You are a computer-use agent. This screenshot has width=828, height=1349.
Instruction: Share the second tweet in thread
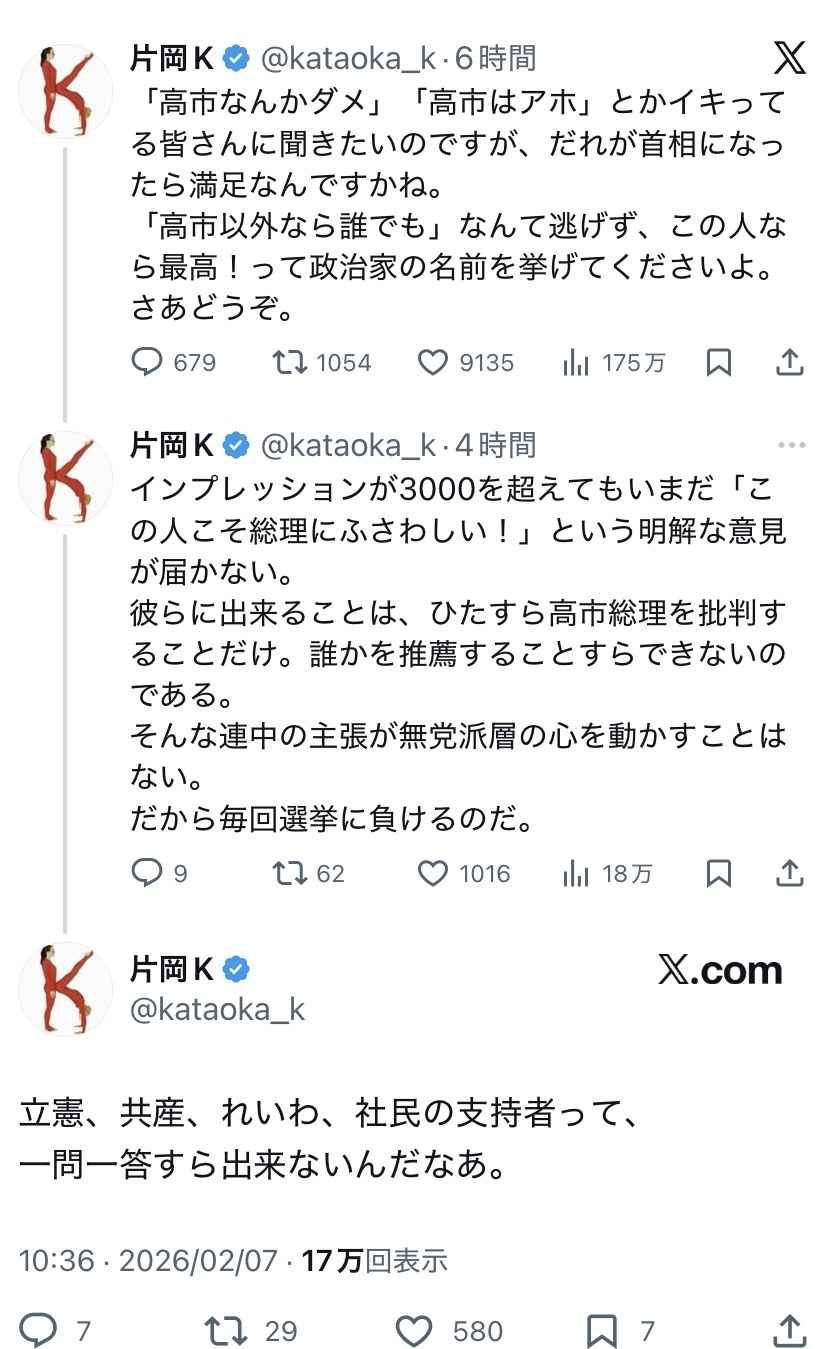pos(790,873)
